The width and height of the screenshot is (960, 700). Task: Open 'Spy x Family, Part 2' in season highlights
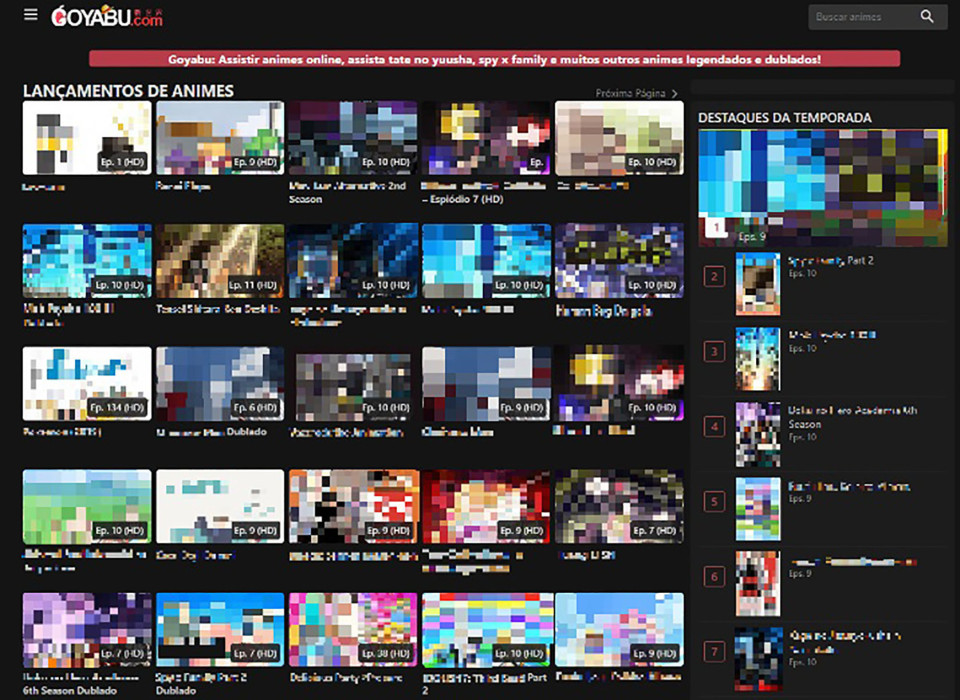point(831,260)
